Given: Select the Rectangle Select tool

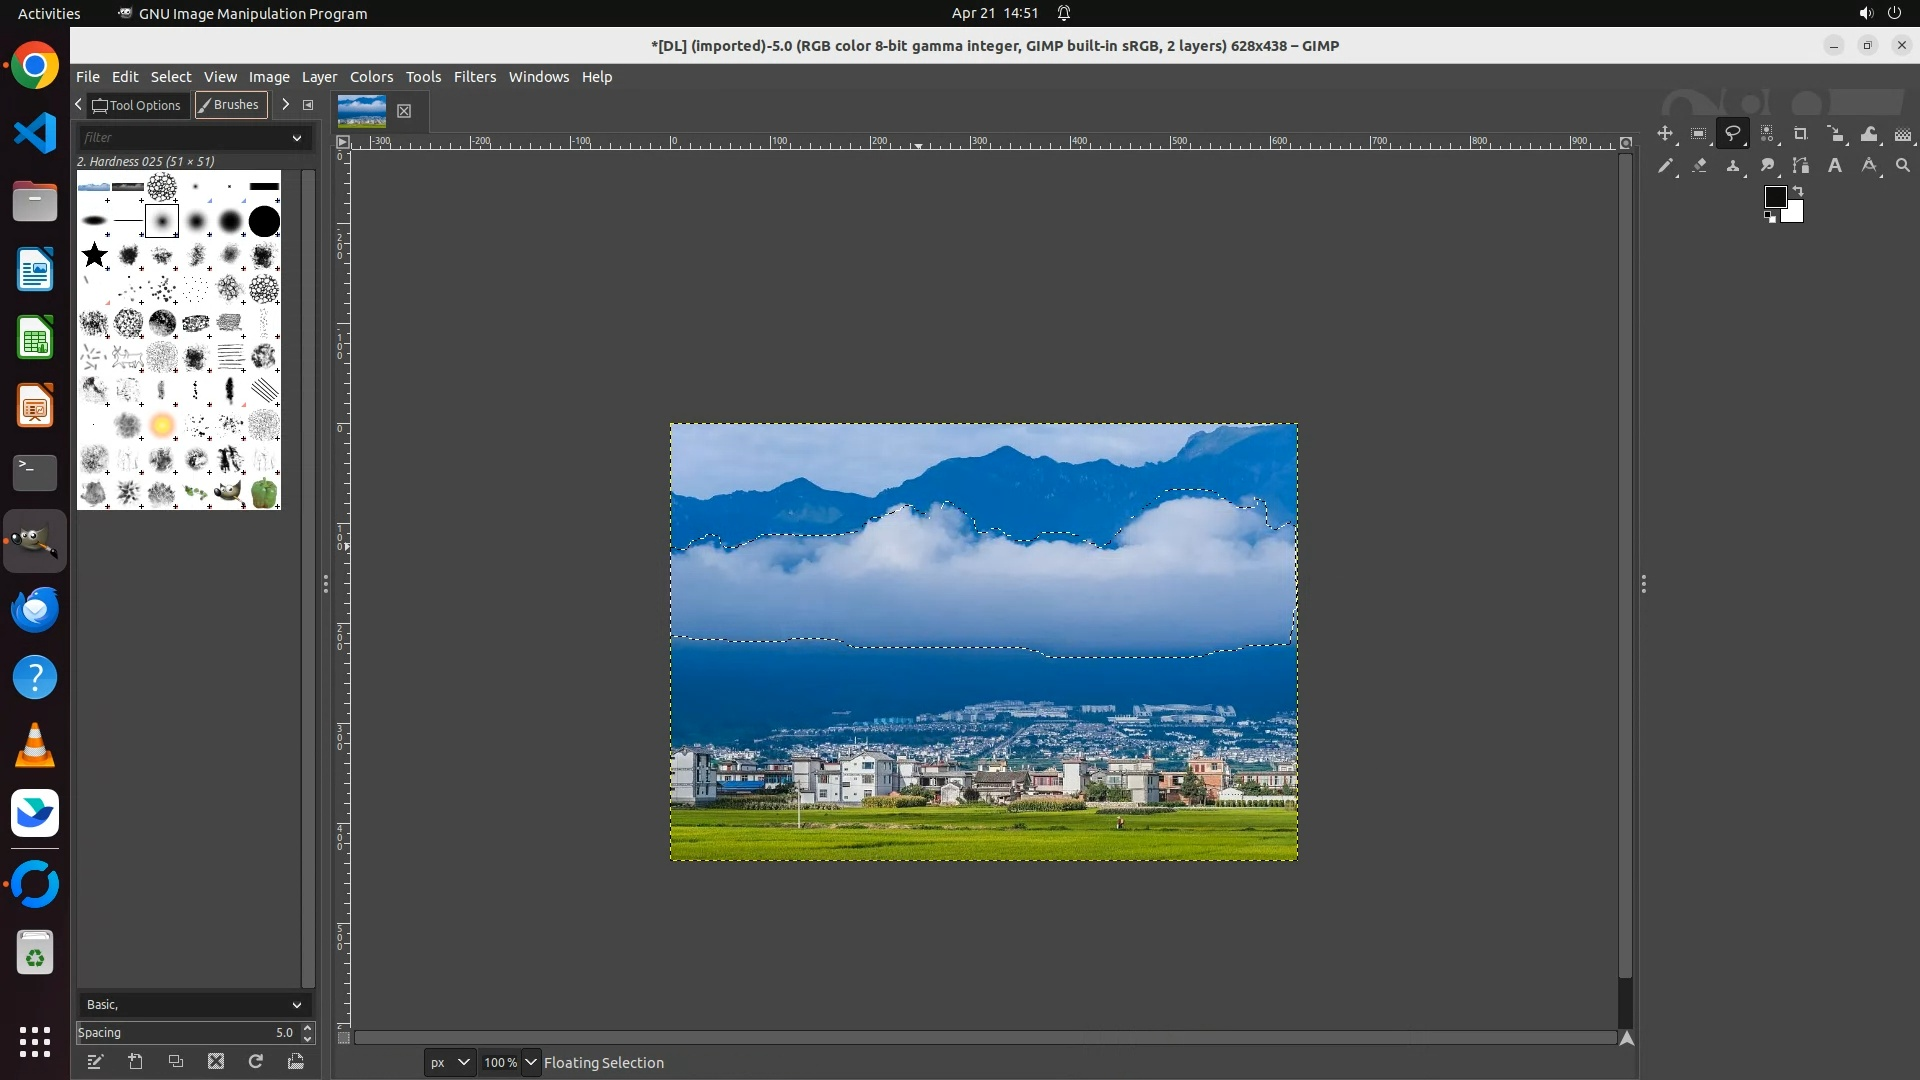Looking at the screenshot, I should [x=1699, y=134].
